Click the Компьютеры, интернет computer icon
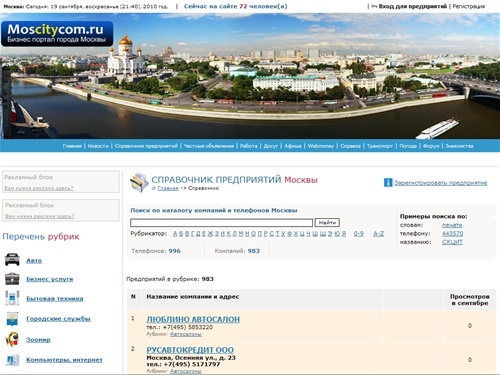This screenshot has width=500, height=375. point(12,360)
